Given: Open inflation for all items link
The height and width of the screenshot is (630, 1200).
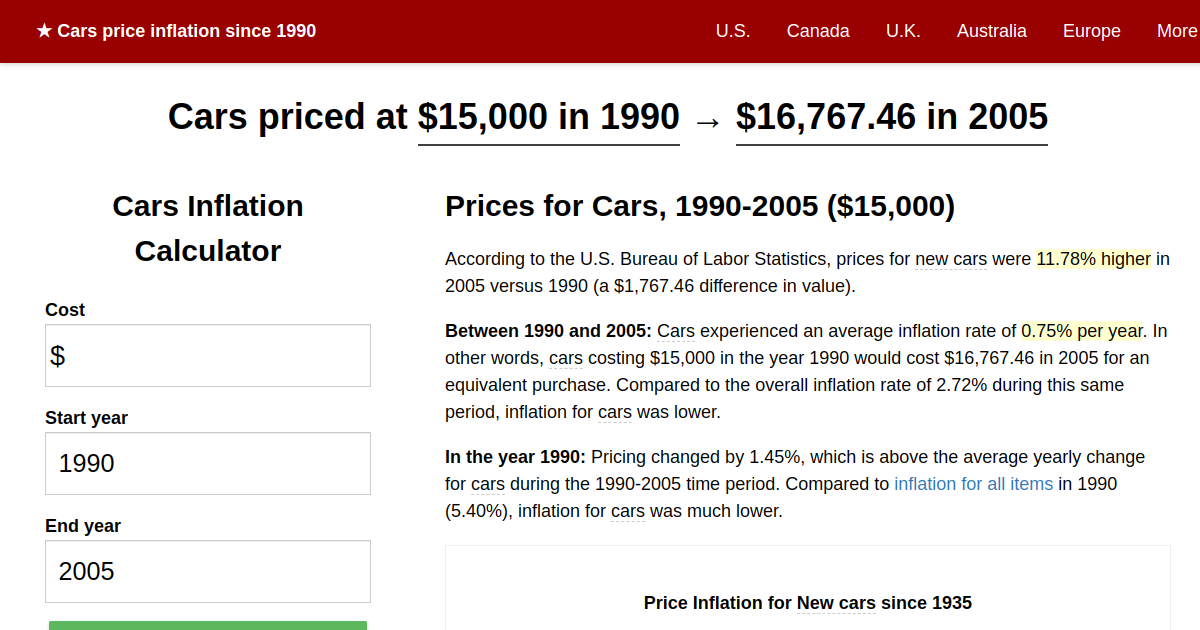Looking at the screenshot, I should 973,483.
